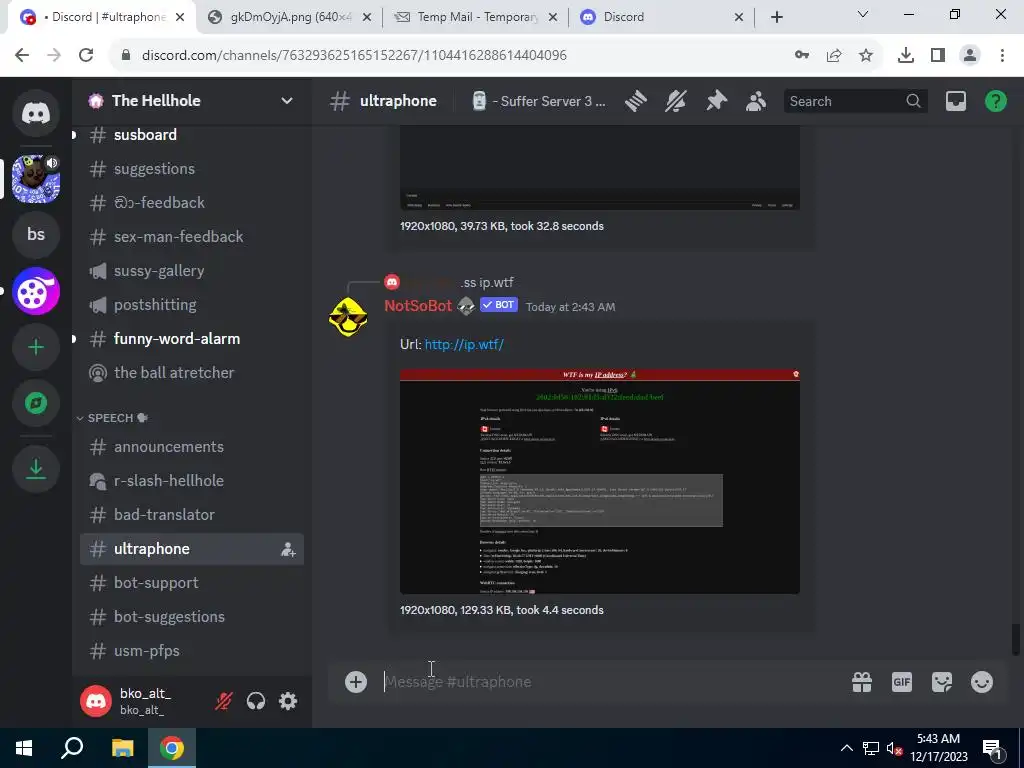Open the GIF picker

(x=902, y=682)
